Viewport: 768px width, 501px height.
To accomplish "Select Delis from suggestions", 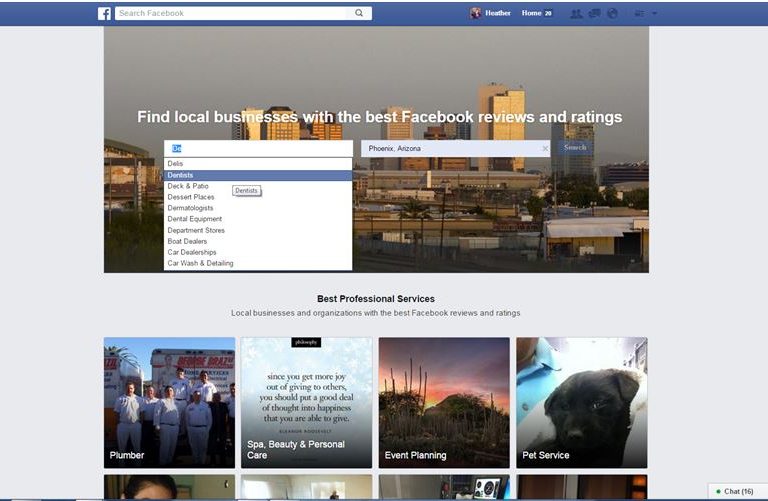I will point(258,164).
